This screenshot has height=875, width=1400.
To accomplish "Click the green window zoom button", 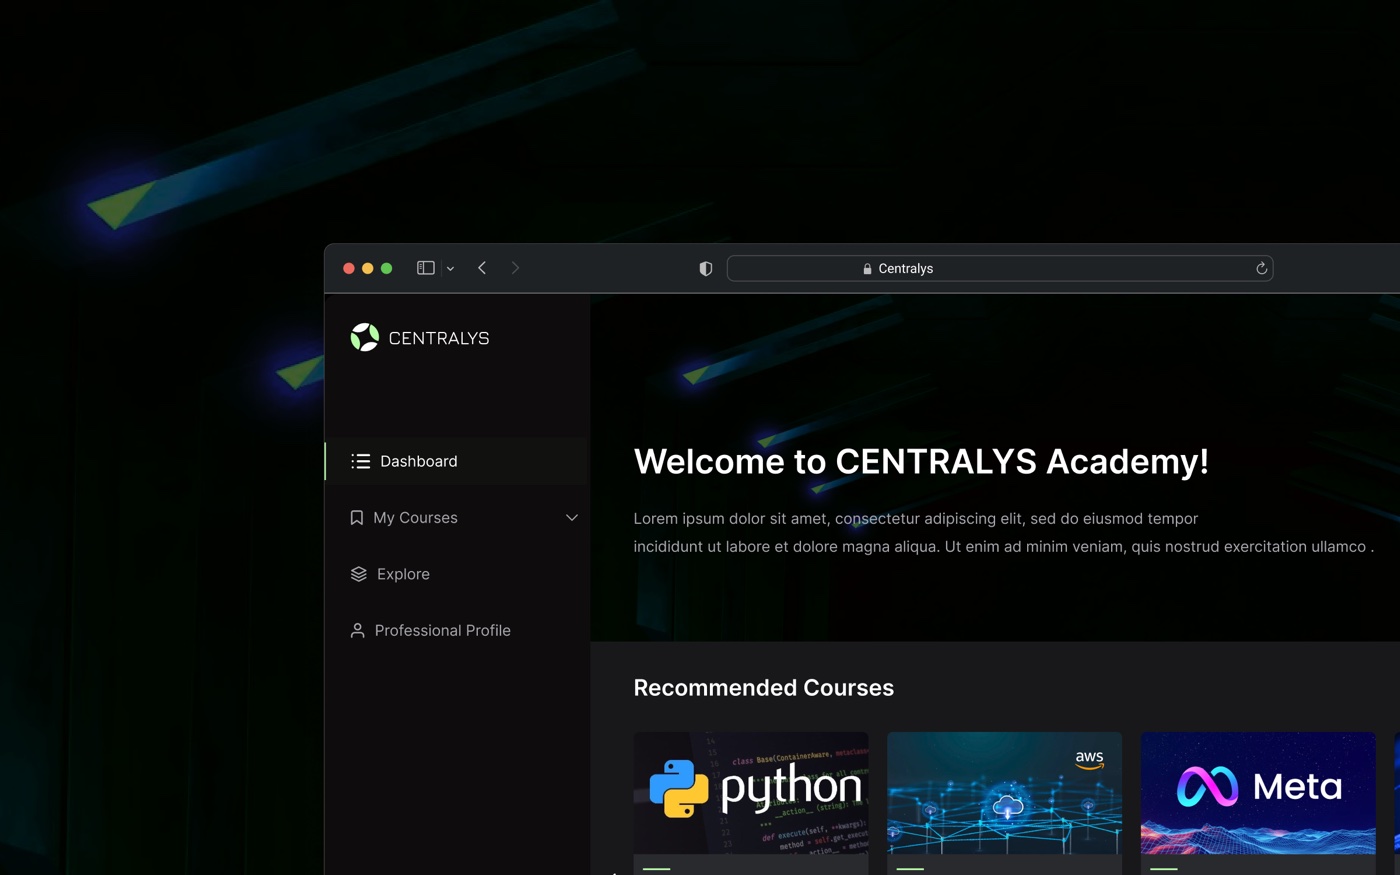I will point(386,268).
